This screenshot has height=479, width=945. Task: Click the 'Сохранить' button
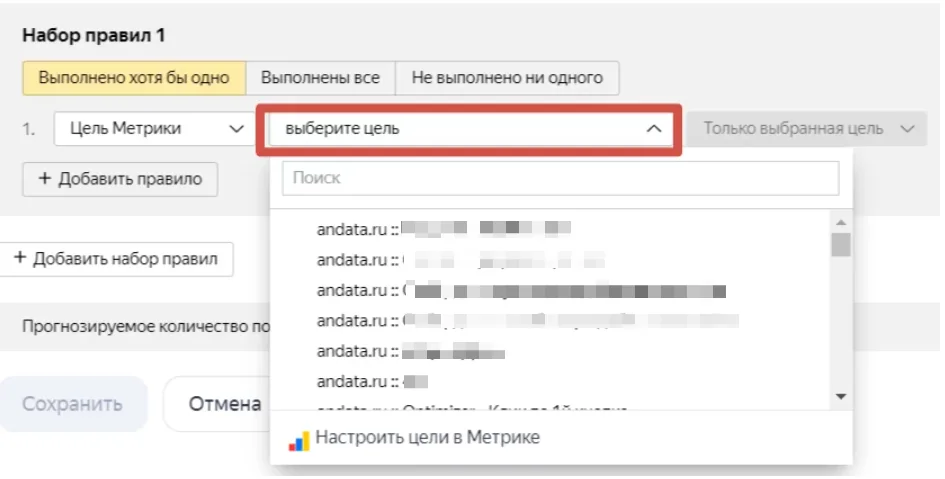(73, 404)
